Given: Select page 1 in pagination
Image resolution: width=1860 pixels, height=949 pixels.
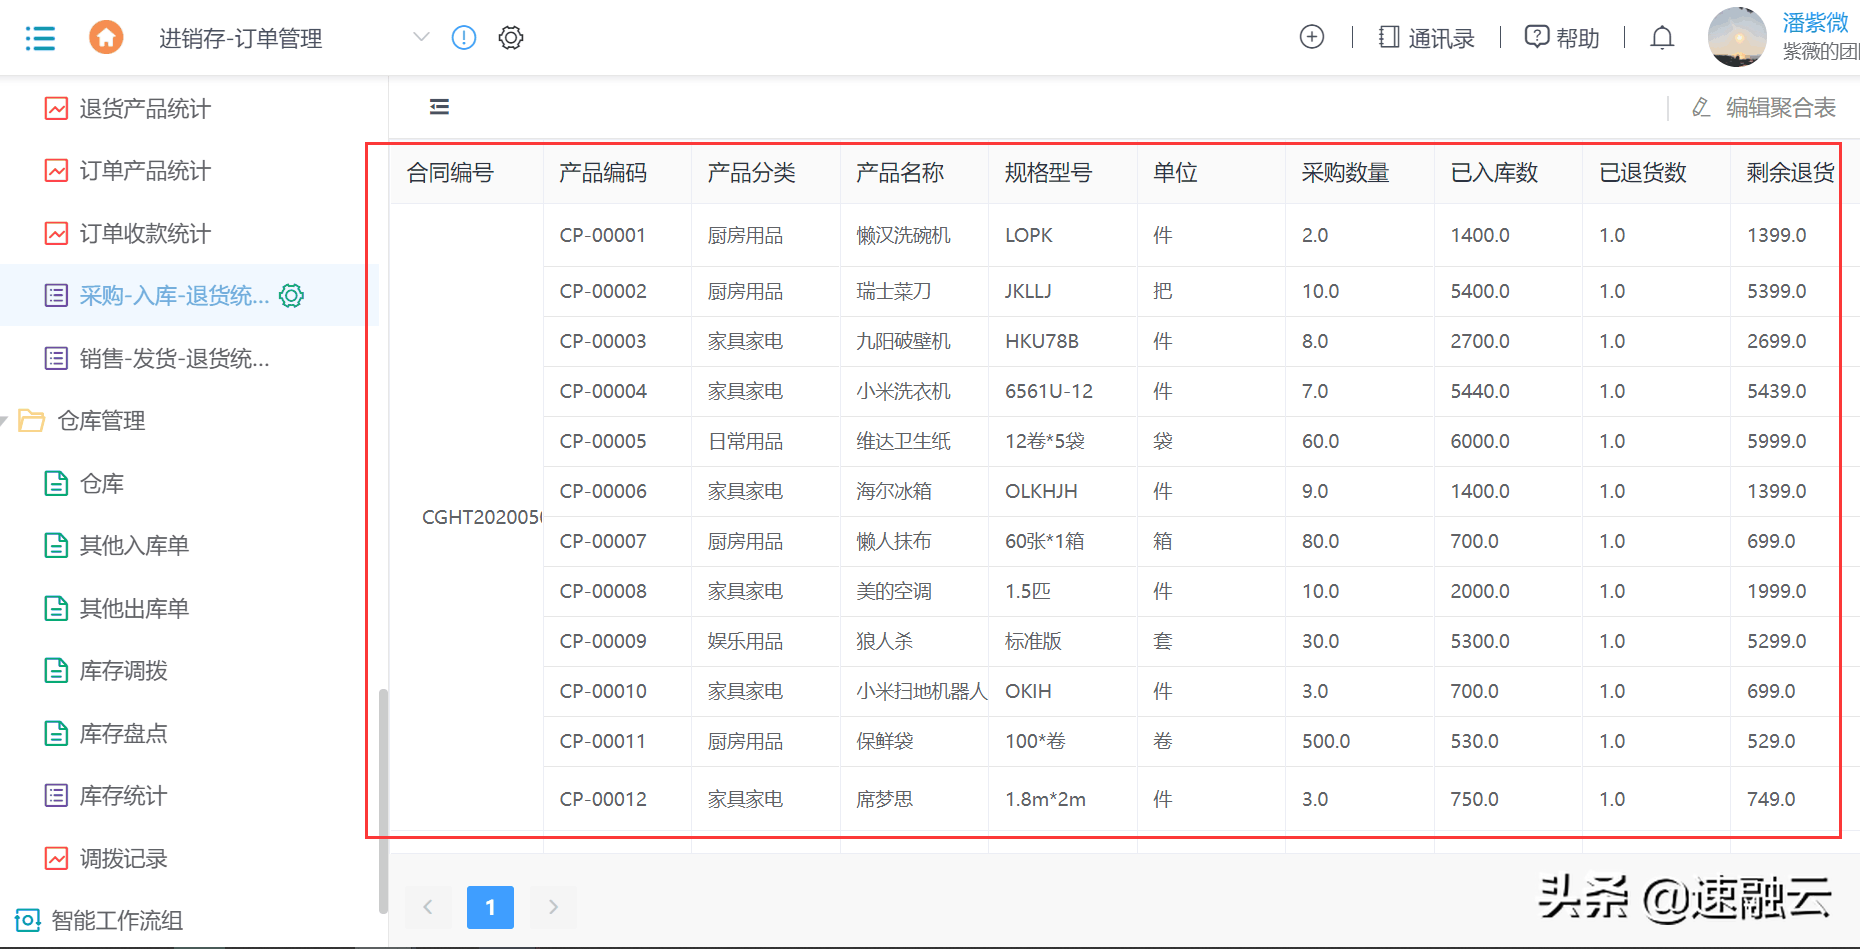Looking at the screenshot, I should 490,907.
